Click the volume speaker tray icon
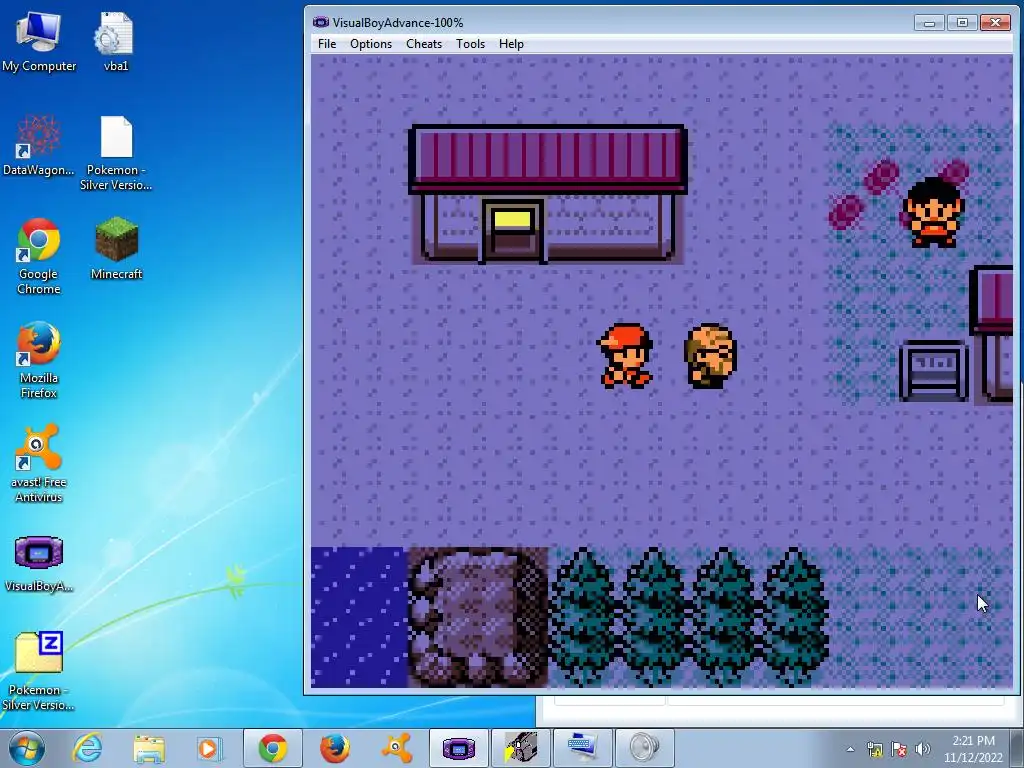The width and height of the screenshot is (1024, 768). coord(923,749)
